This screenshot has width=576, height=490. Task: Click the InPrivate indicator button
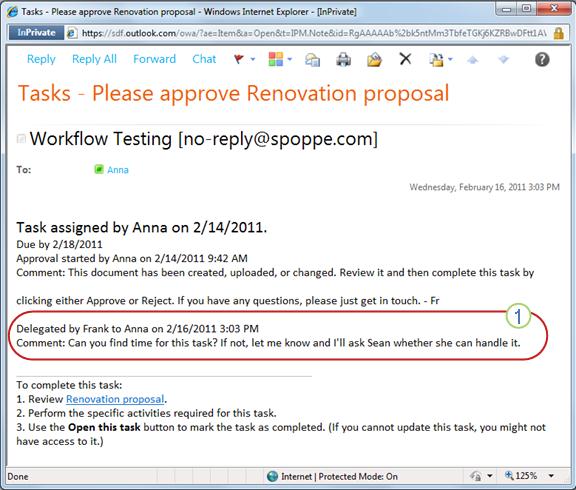tap(36, 33)
